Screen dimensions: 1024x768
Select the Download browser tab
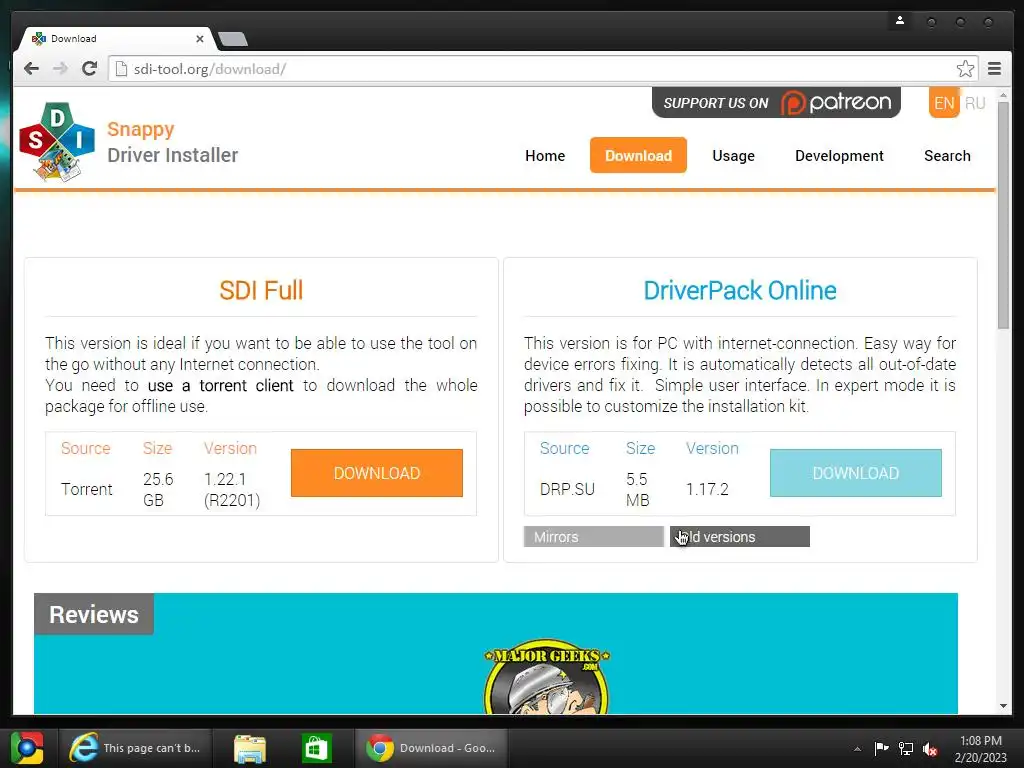118,39
